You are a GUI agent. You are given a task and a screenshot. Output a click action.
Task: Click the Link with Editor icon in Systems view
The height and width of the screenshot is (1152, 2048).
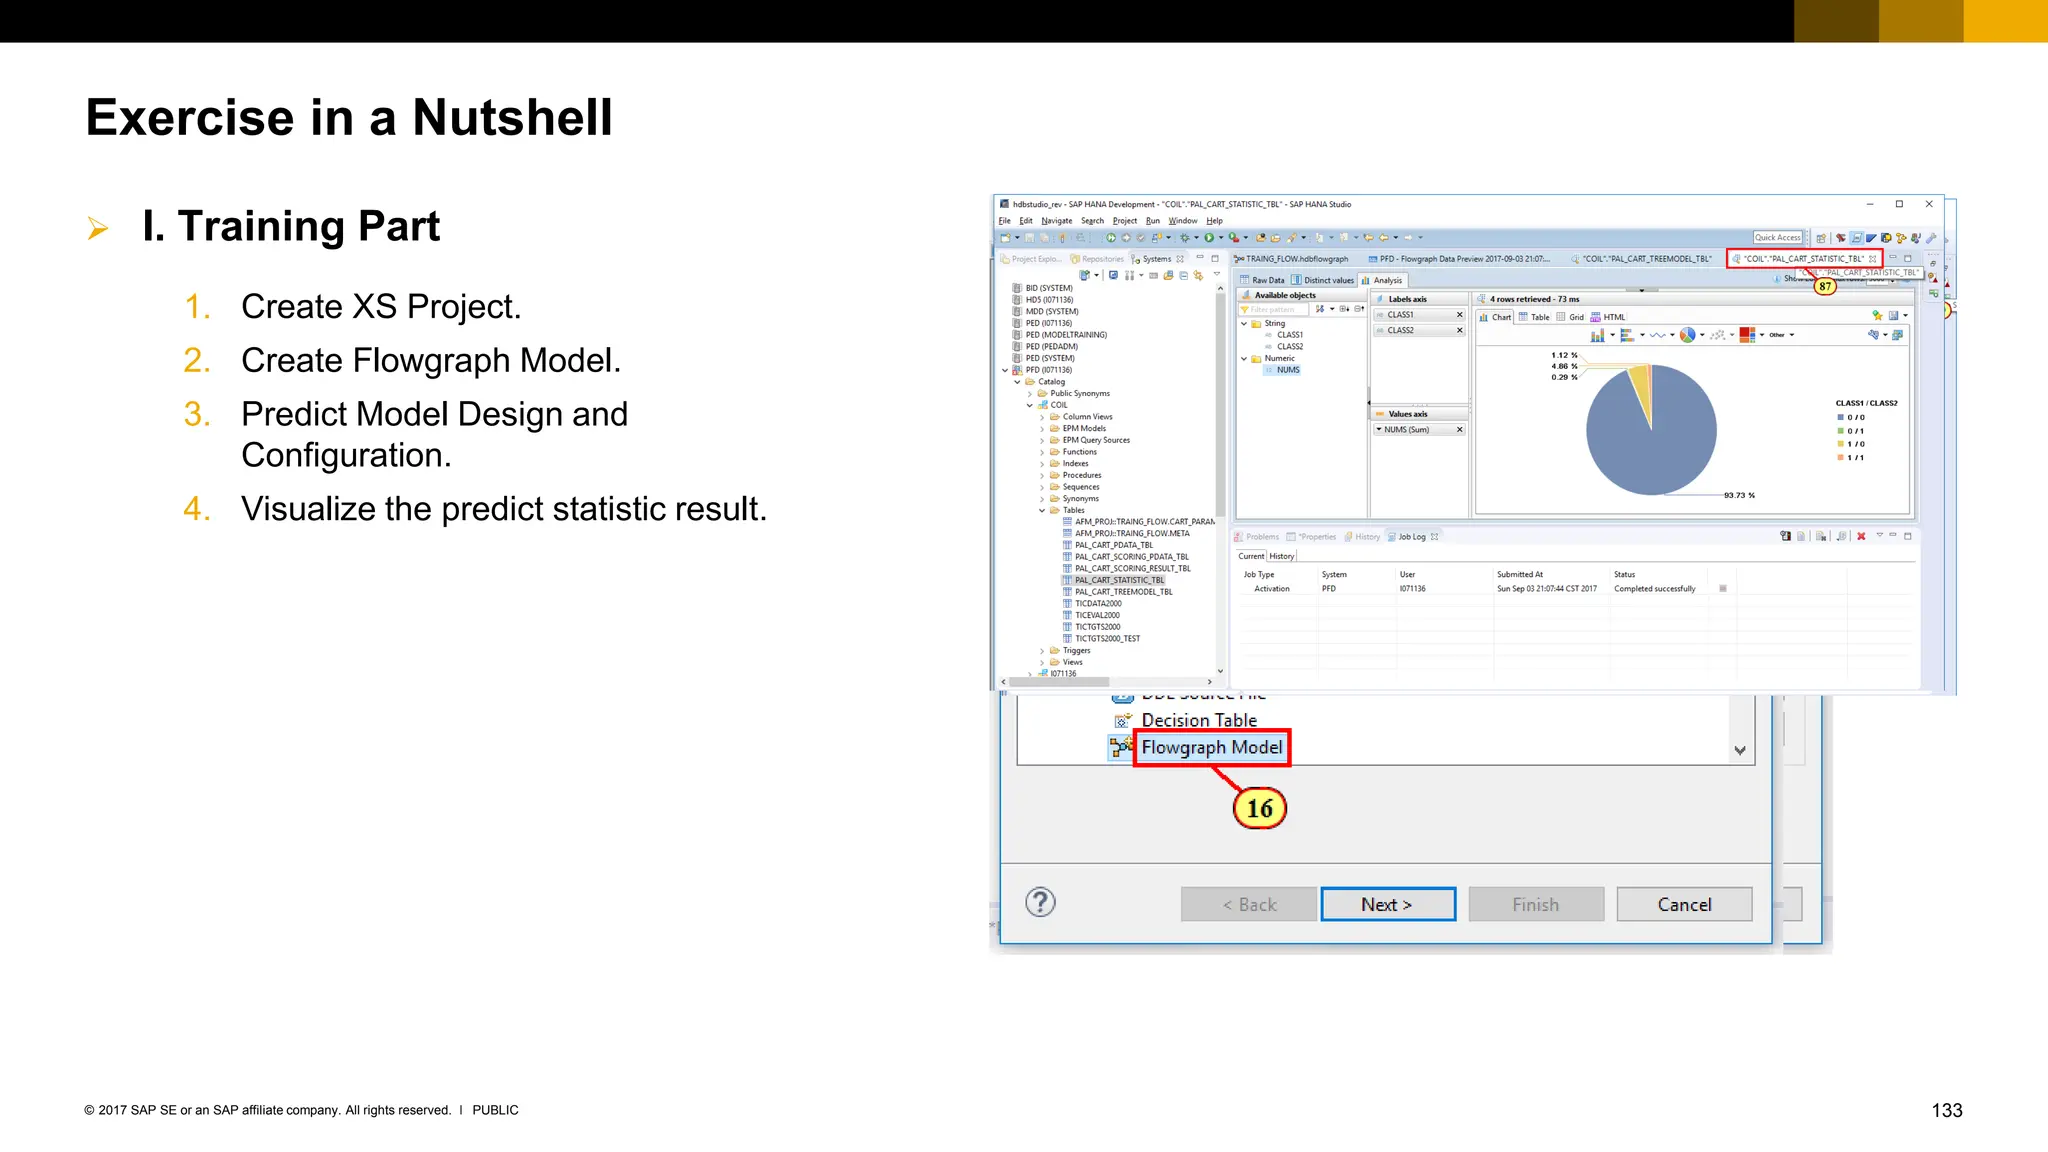tap(1198, 275)
